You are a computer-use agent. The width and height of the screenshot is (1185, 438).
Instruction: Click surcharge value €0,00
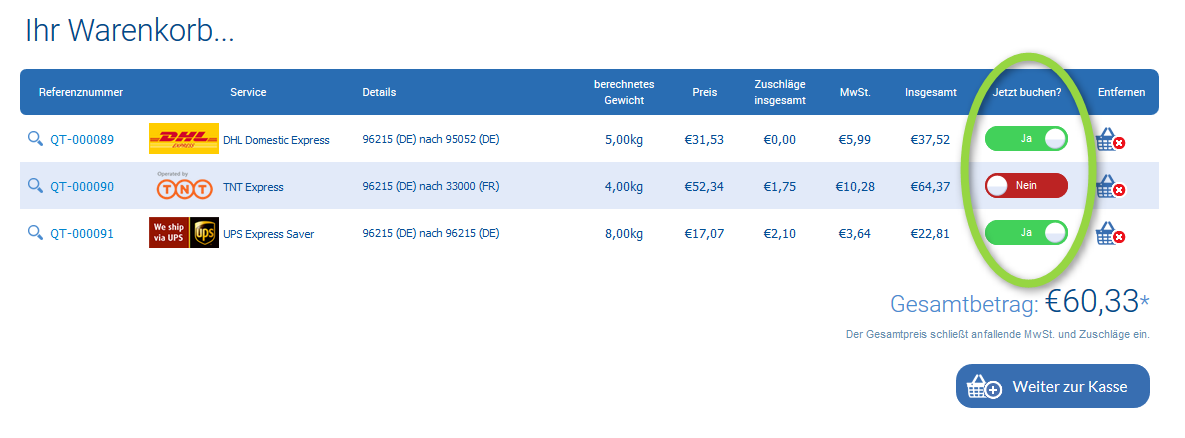780,140
